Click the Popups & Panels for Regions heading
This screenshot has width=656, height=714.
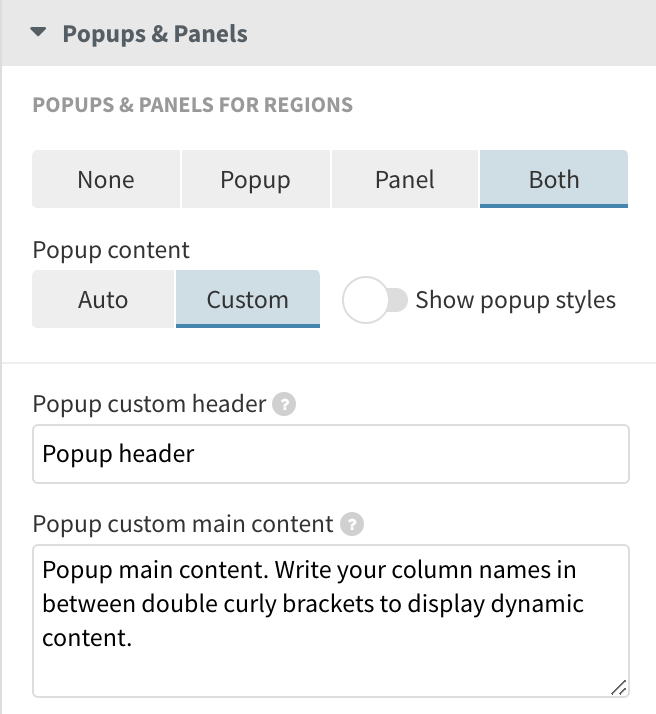click(x=192, y=105)
